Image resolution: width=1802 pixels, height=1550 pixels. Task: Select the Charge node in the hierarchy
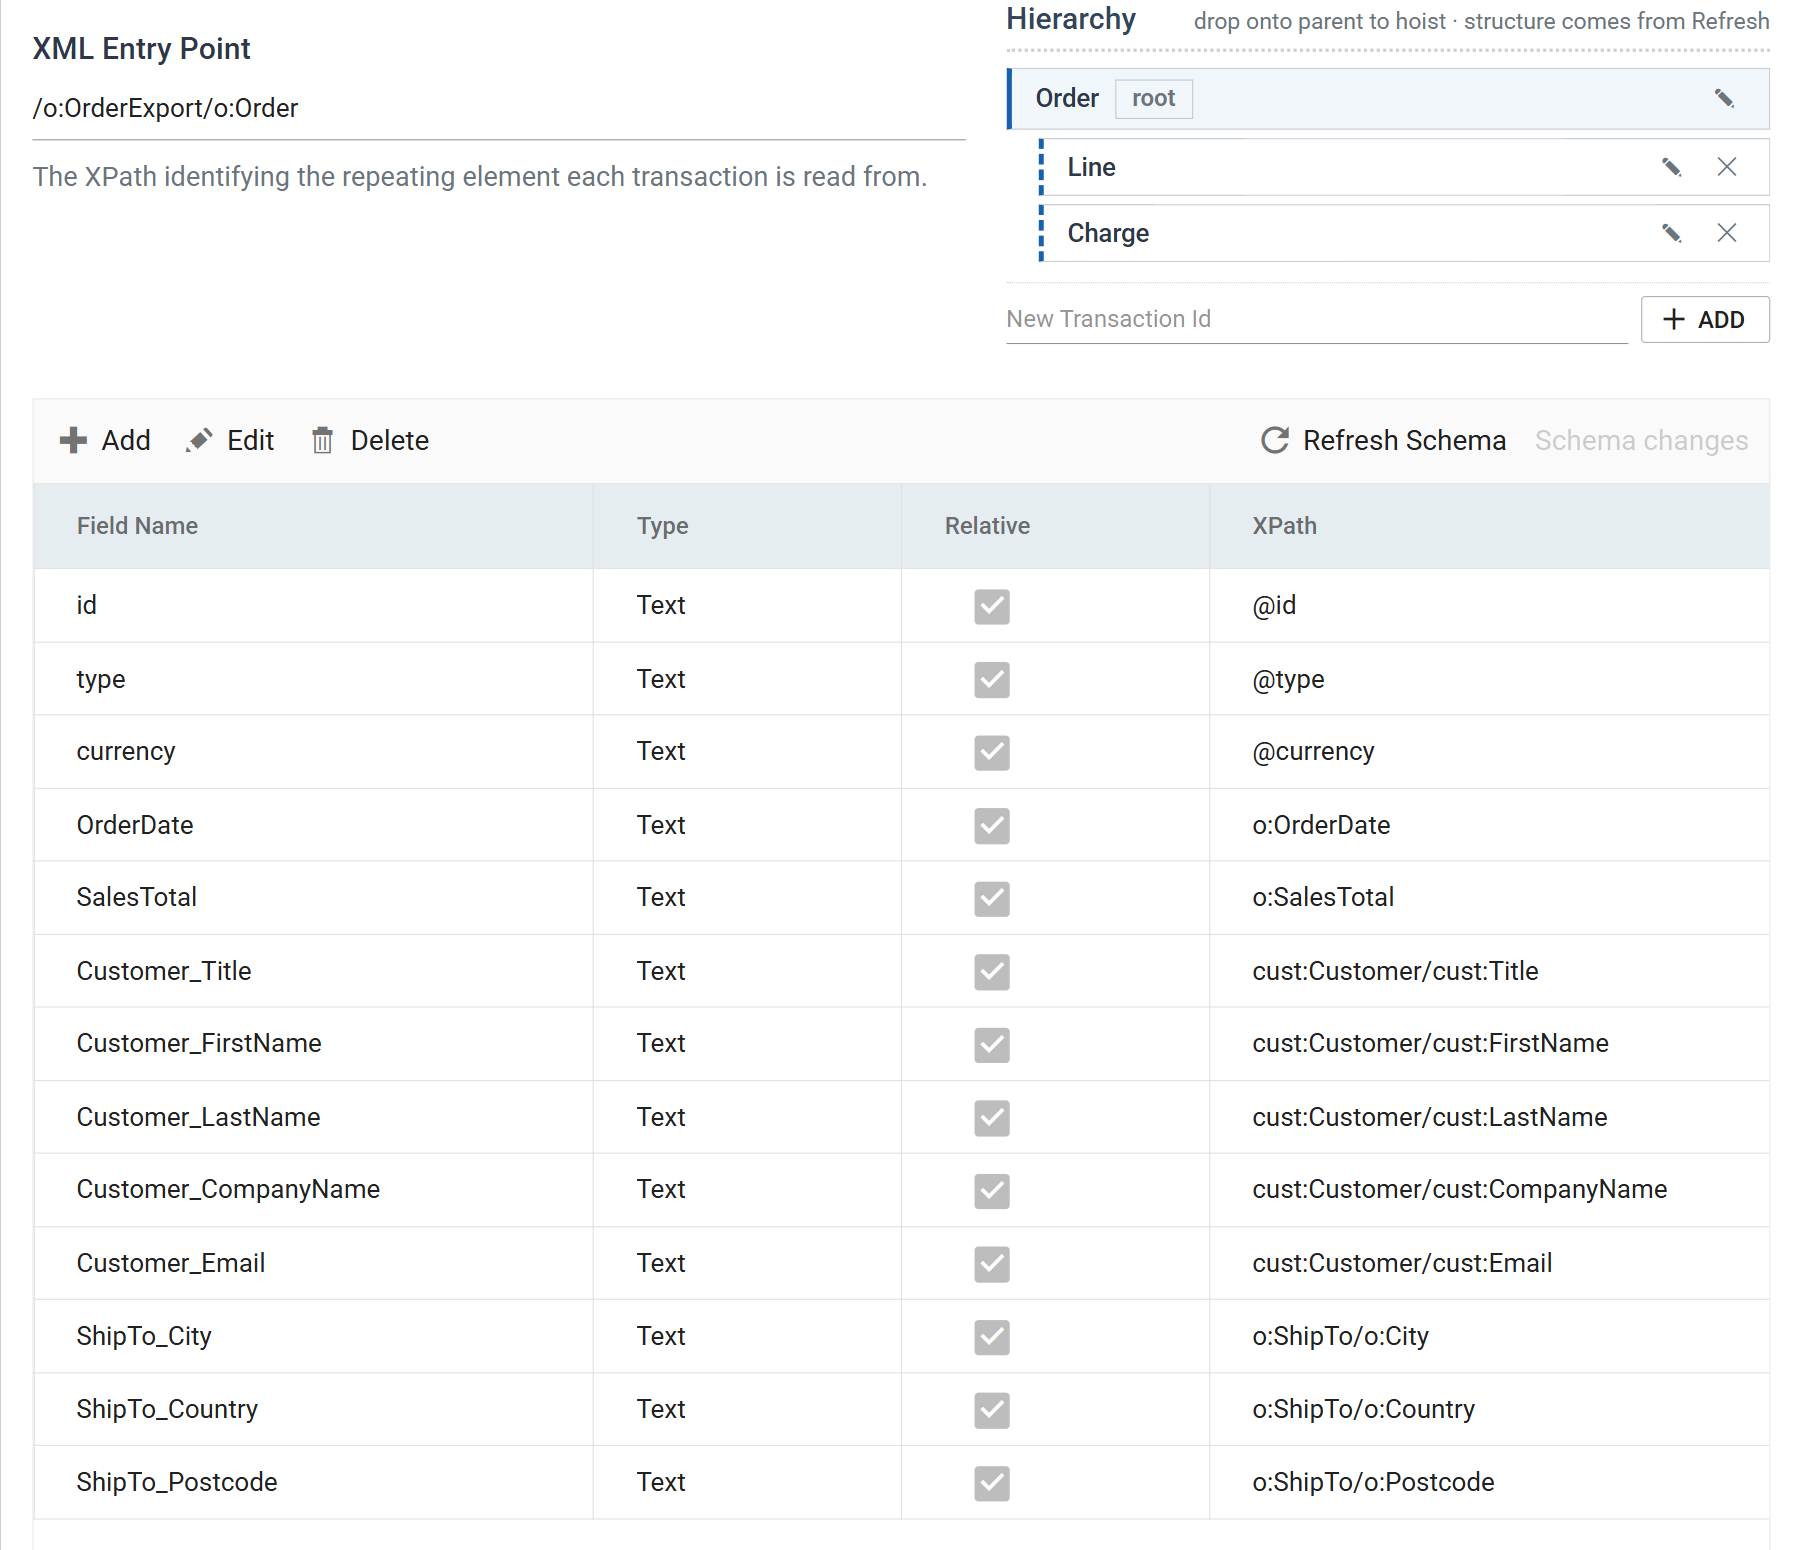coord(1404,233)
